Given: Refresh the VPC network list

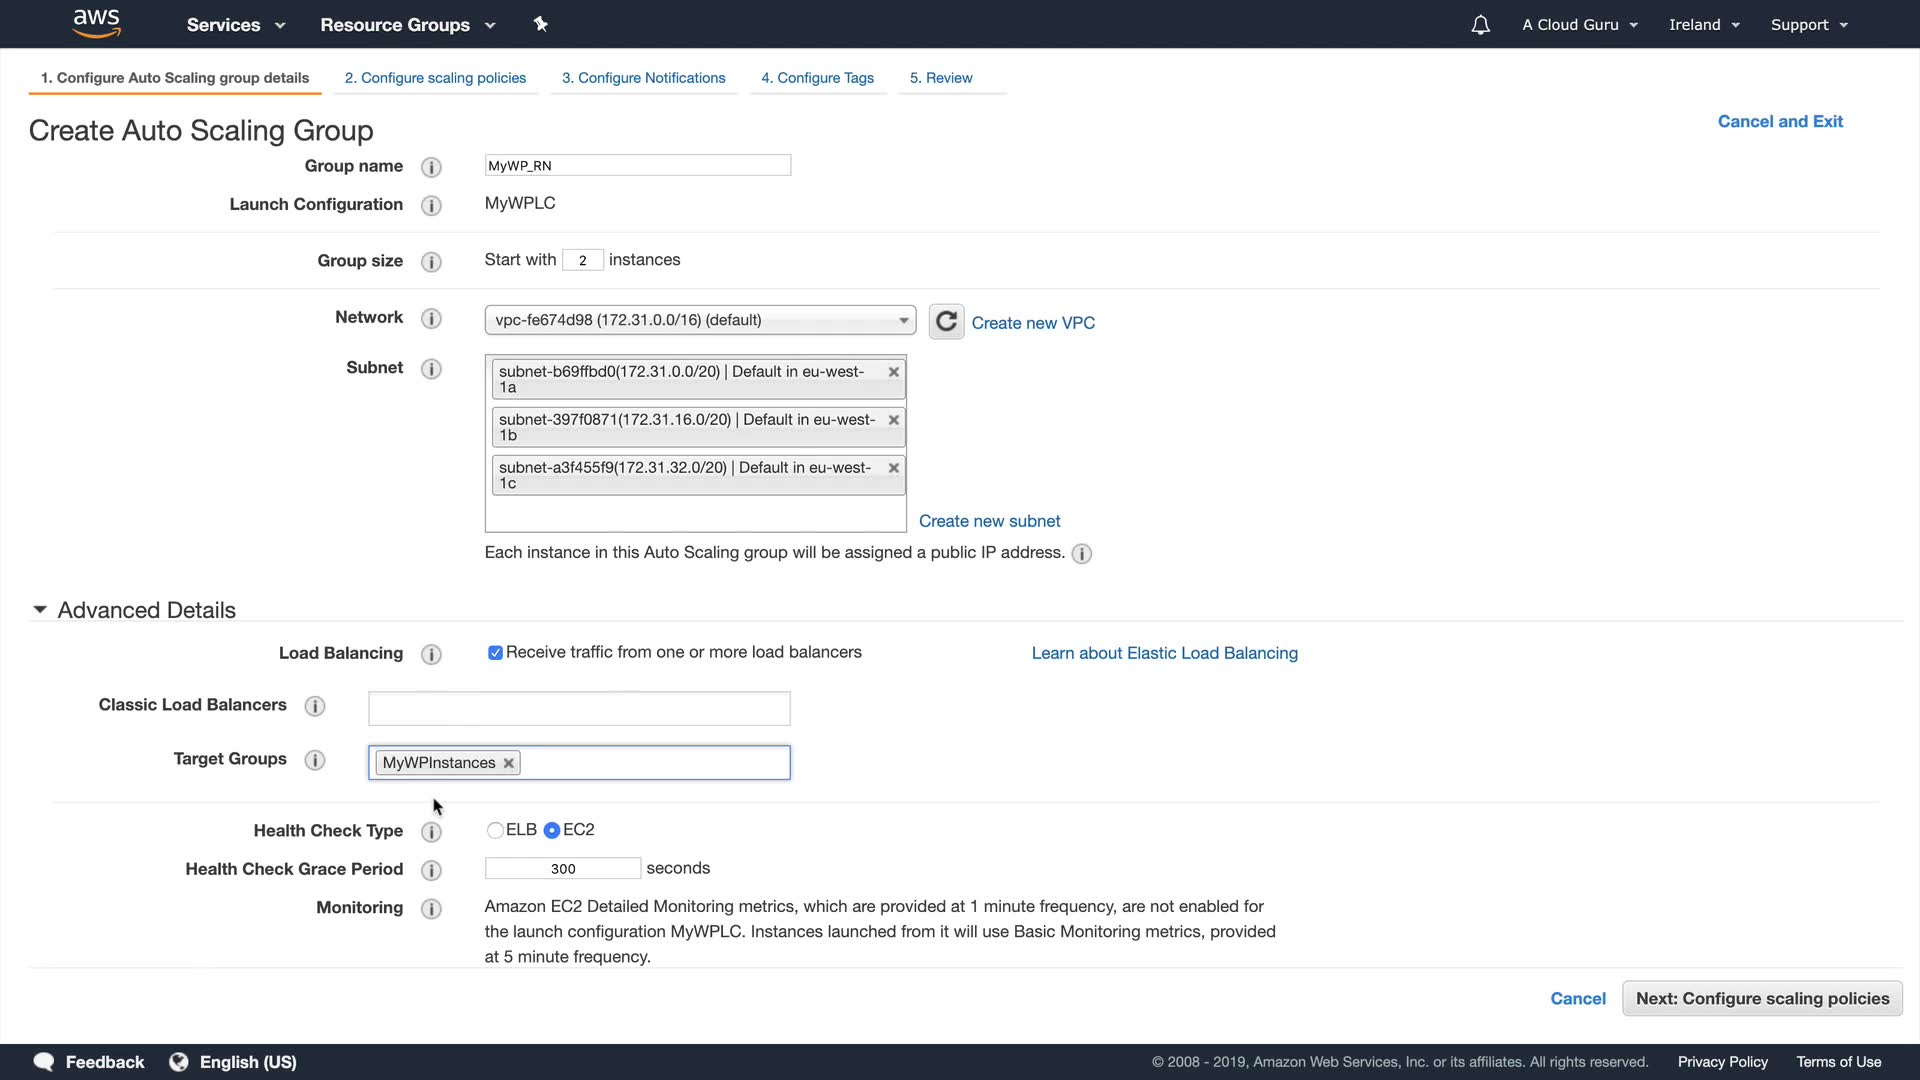Looking at the screenshot, I should click(x=946, y=322).
